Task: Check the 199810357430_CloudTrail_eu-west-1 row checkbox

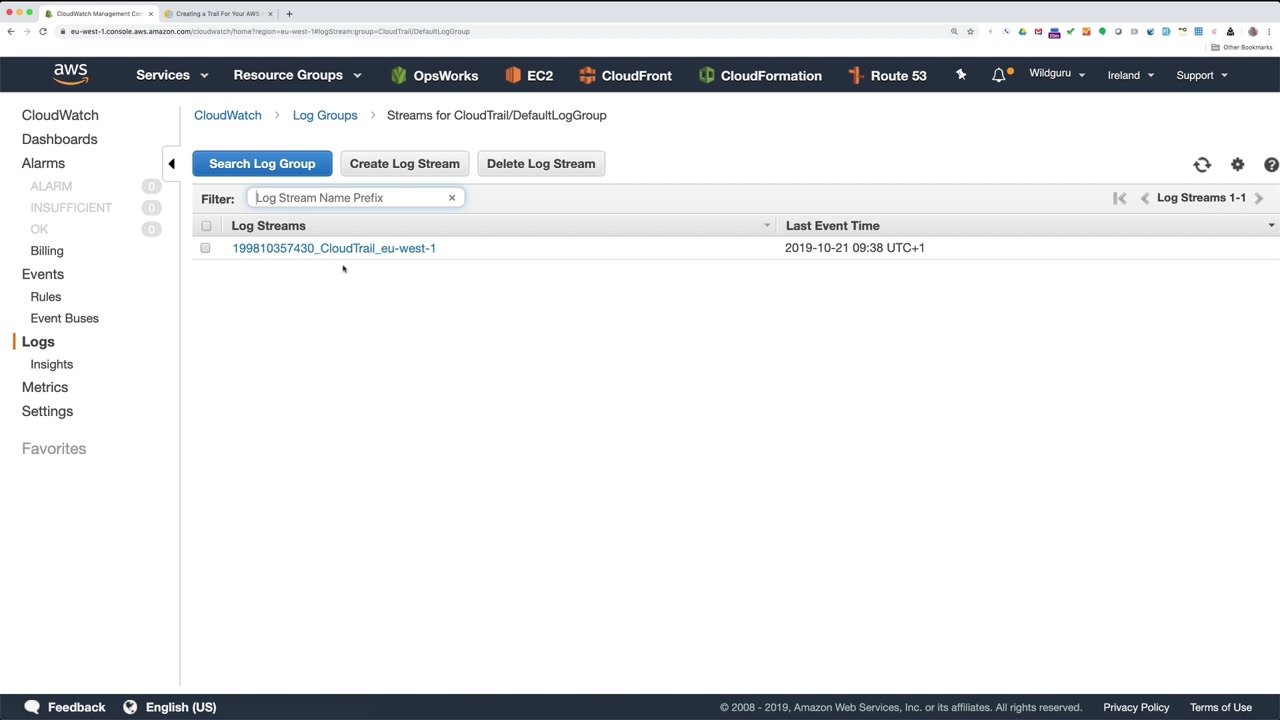Action: point(205,248)
